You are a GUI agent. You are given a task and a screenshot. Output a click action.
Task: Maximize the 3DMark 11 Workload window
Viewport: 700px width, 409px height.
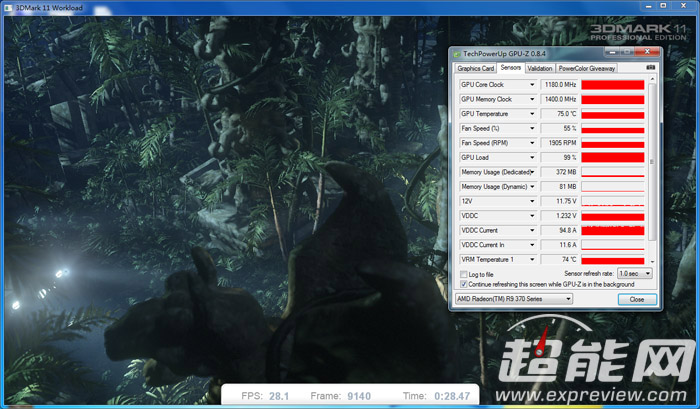click(x=663, y=6)
